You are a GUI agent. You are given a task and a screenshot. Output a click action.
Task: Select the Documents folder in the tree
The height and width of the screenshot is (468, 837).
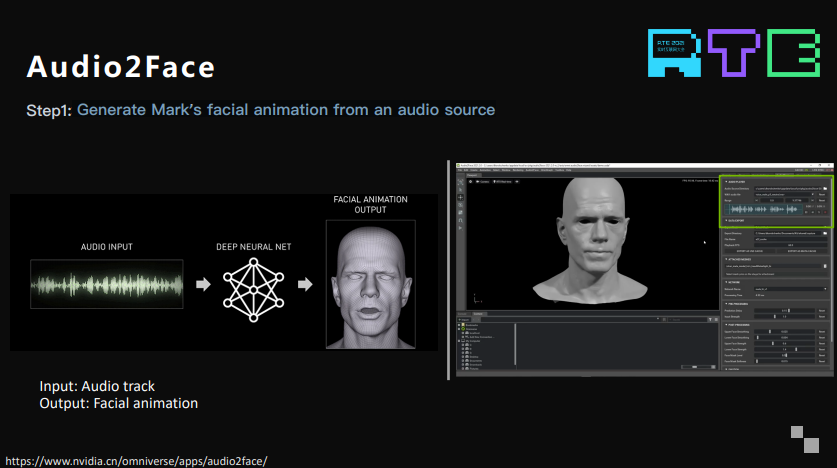(476, 361)
